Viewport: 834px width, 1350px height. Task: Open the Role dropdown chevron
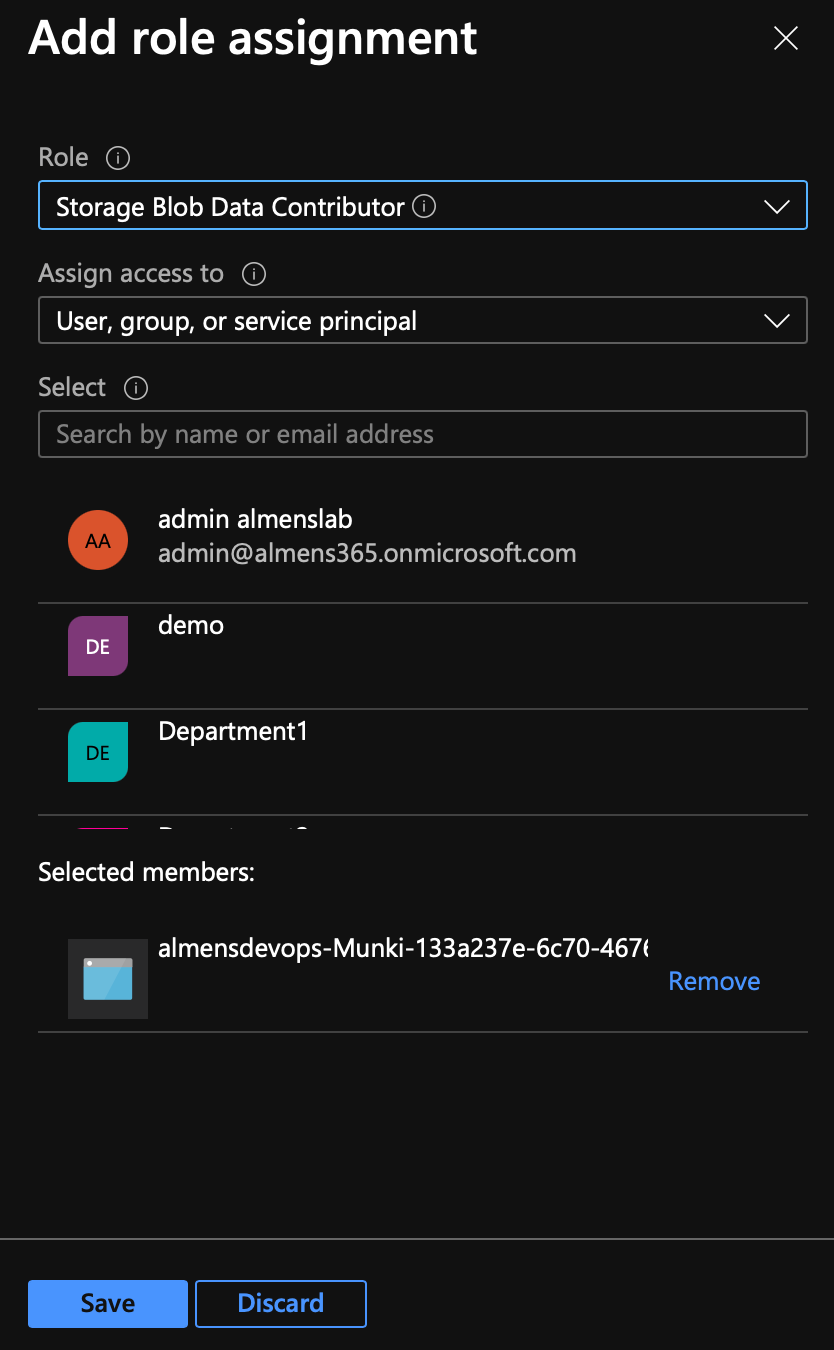coord(776,207)
